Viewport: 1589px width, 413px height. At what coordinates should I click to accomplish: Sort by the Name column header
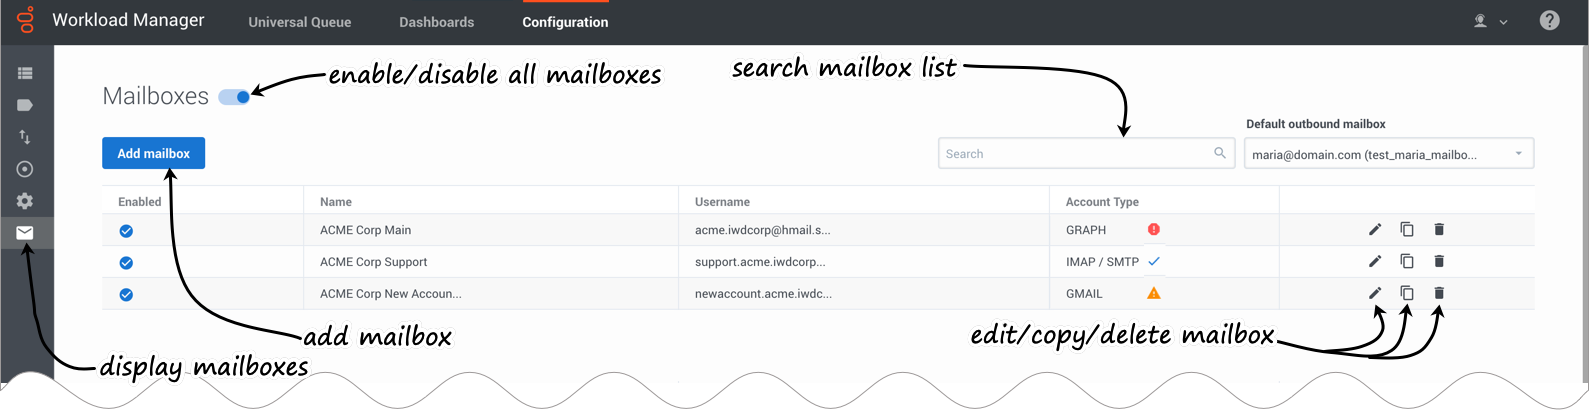tap(336, 202)
